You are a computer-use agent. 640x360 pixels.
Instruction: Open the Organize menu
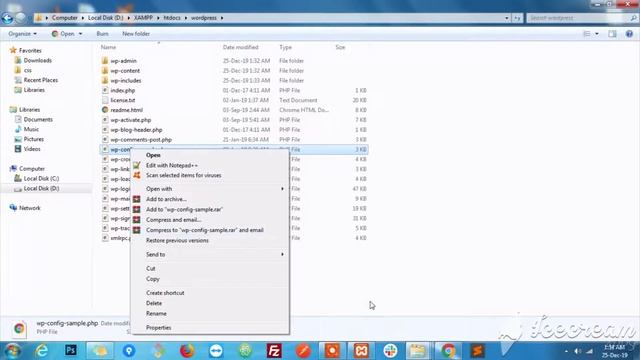coord(22,34)
